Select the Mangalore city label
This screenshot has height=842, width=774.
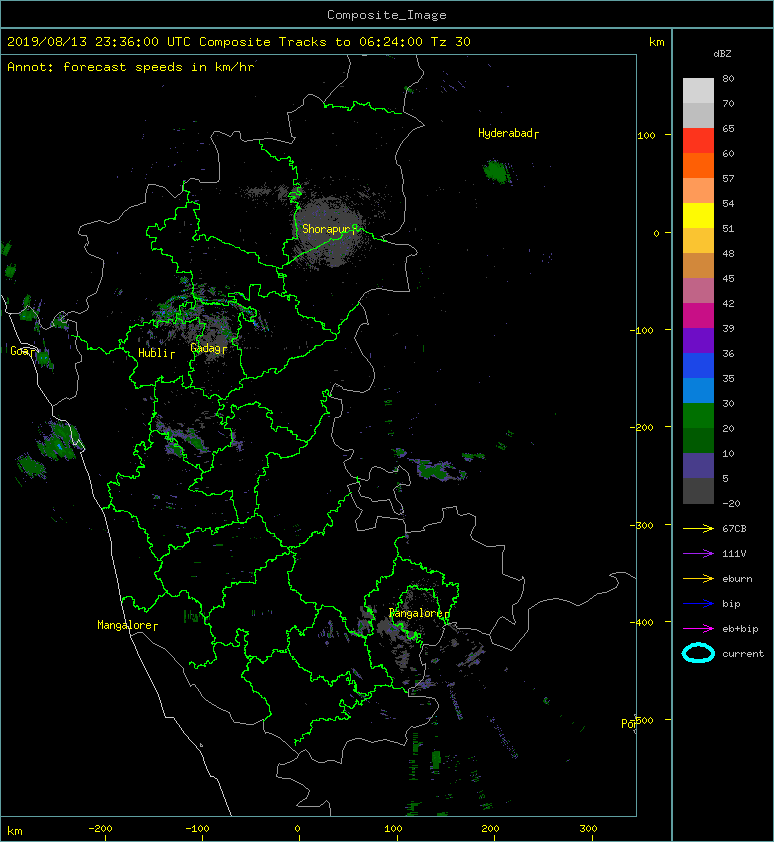(127, 625)
